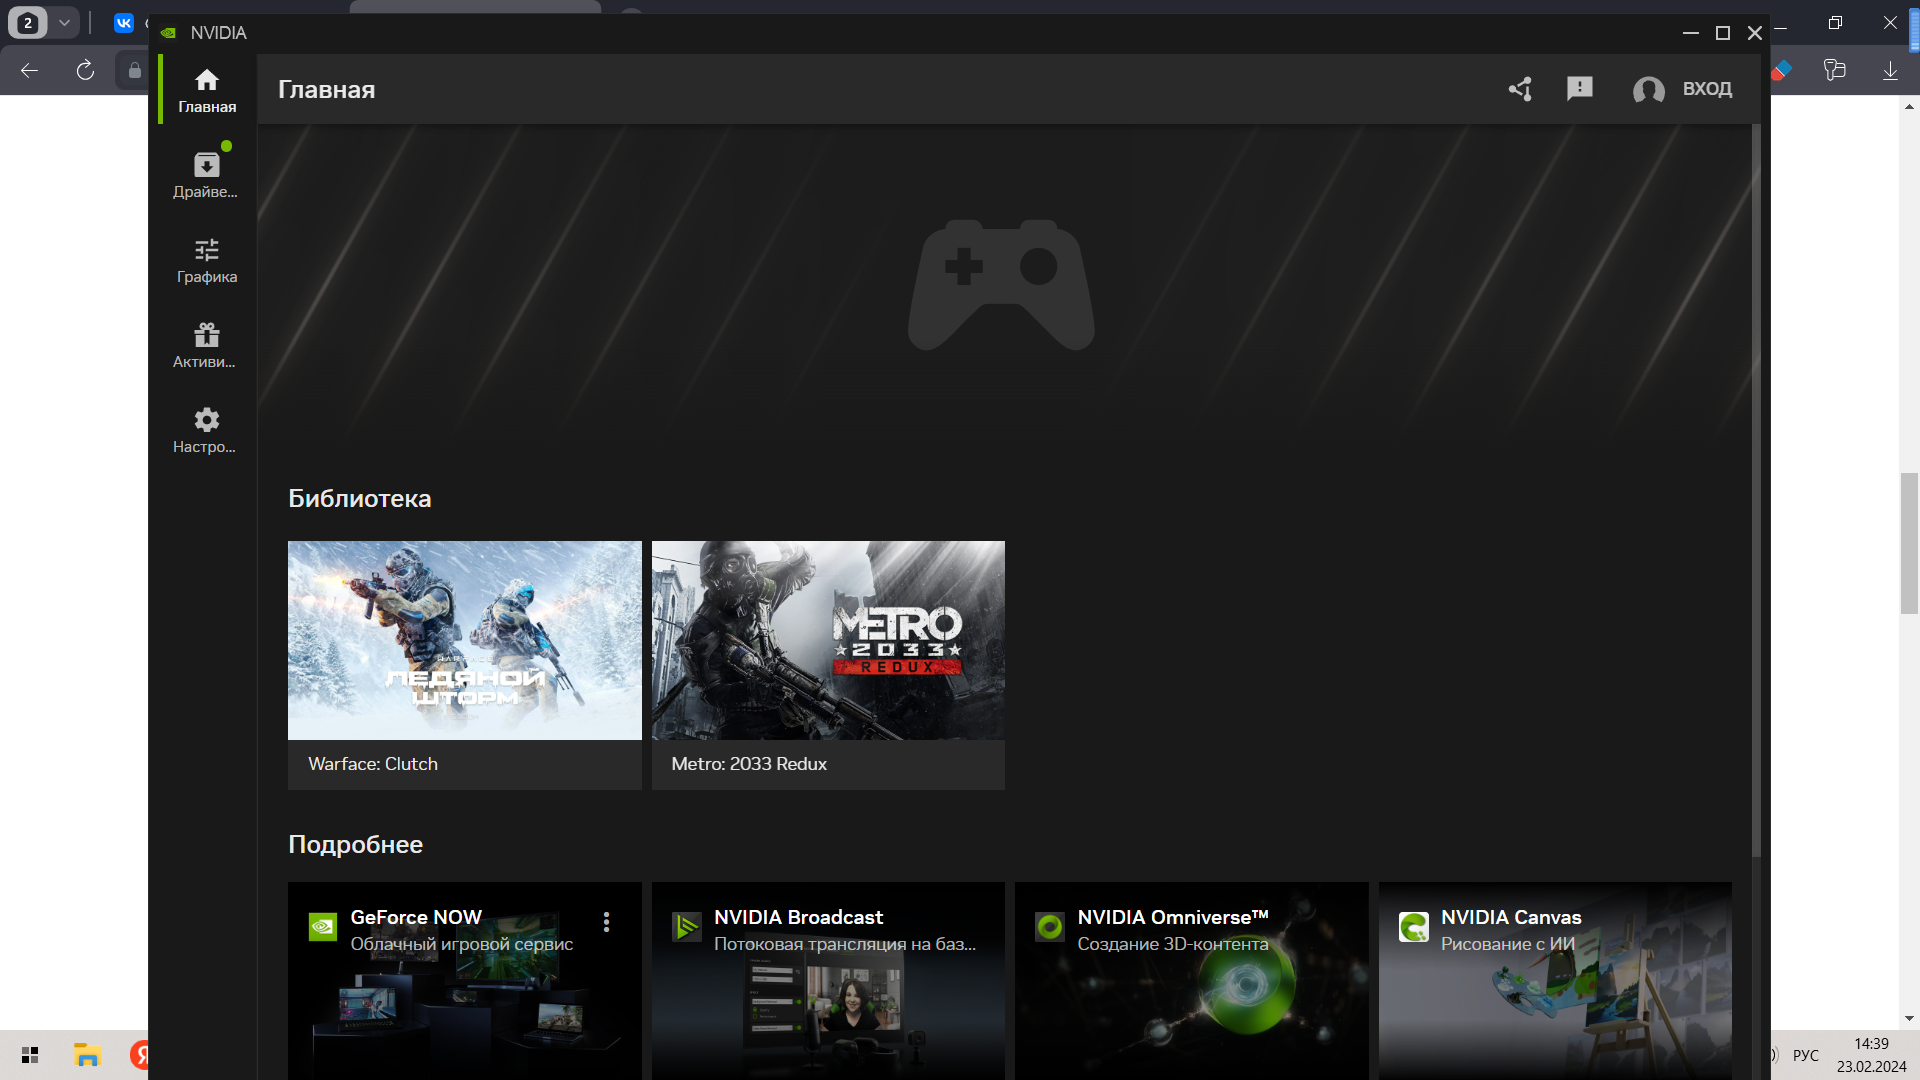The height and width of the screenshot is (1080, 1920).
Task: Select the VK browser tab icon
Action: (x=124, y=23)
